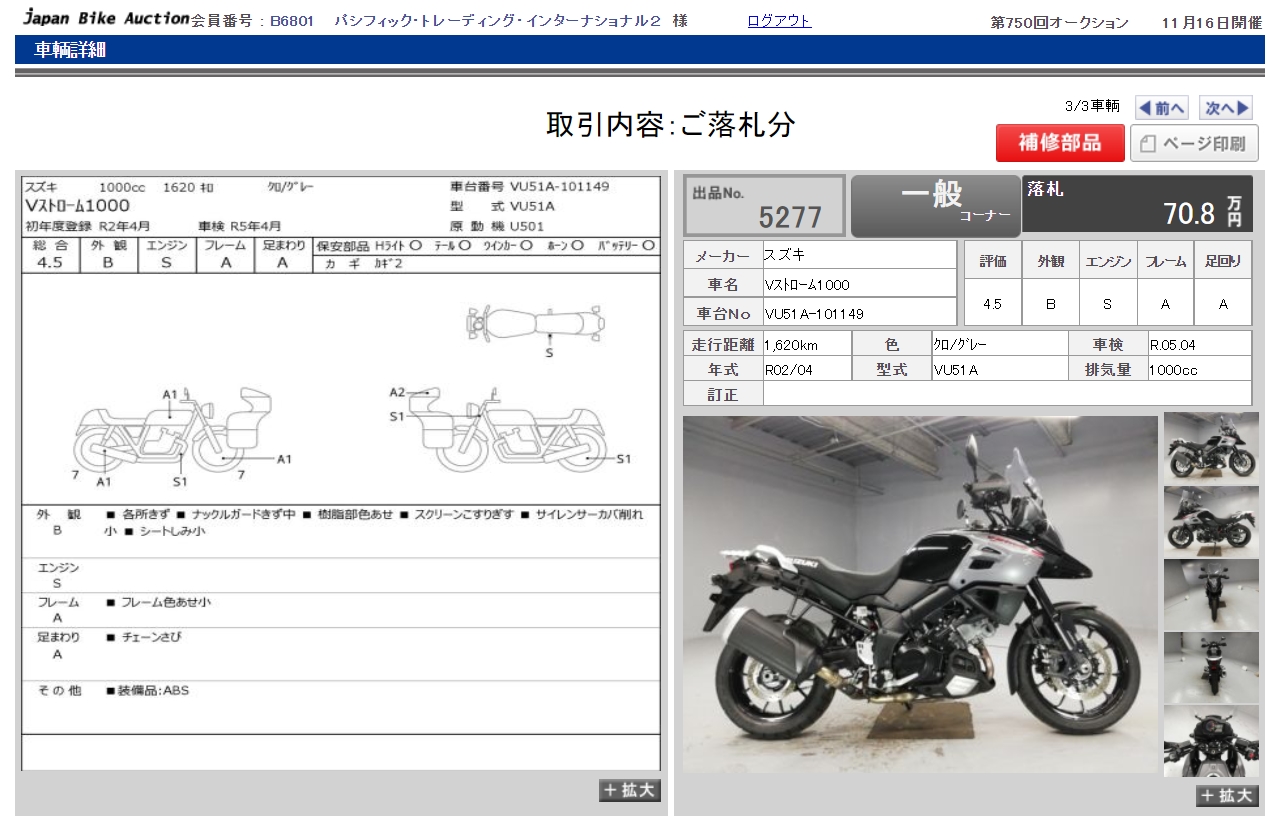Click the Japan Bike Auction logo
Image resolution: width=1270 pixels, height=823 pixels.
click(x=106, y=18)
